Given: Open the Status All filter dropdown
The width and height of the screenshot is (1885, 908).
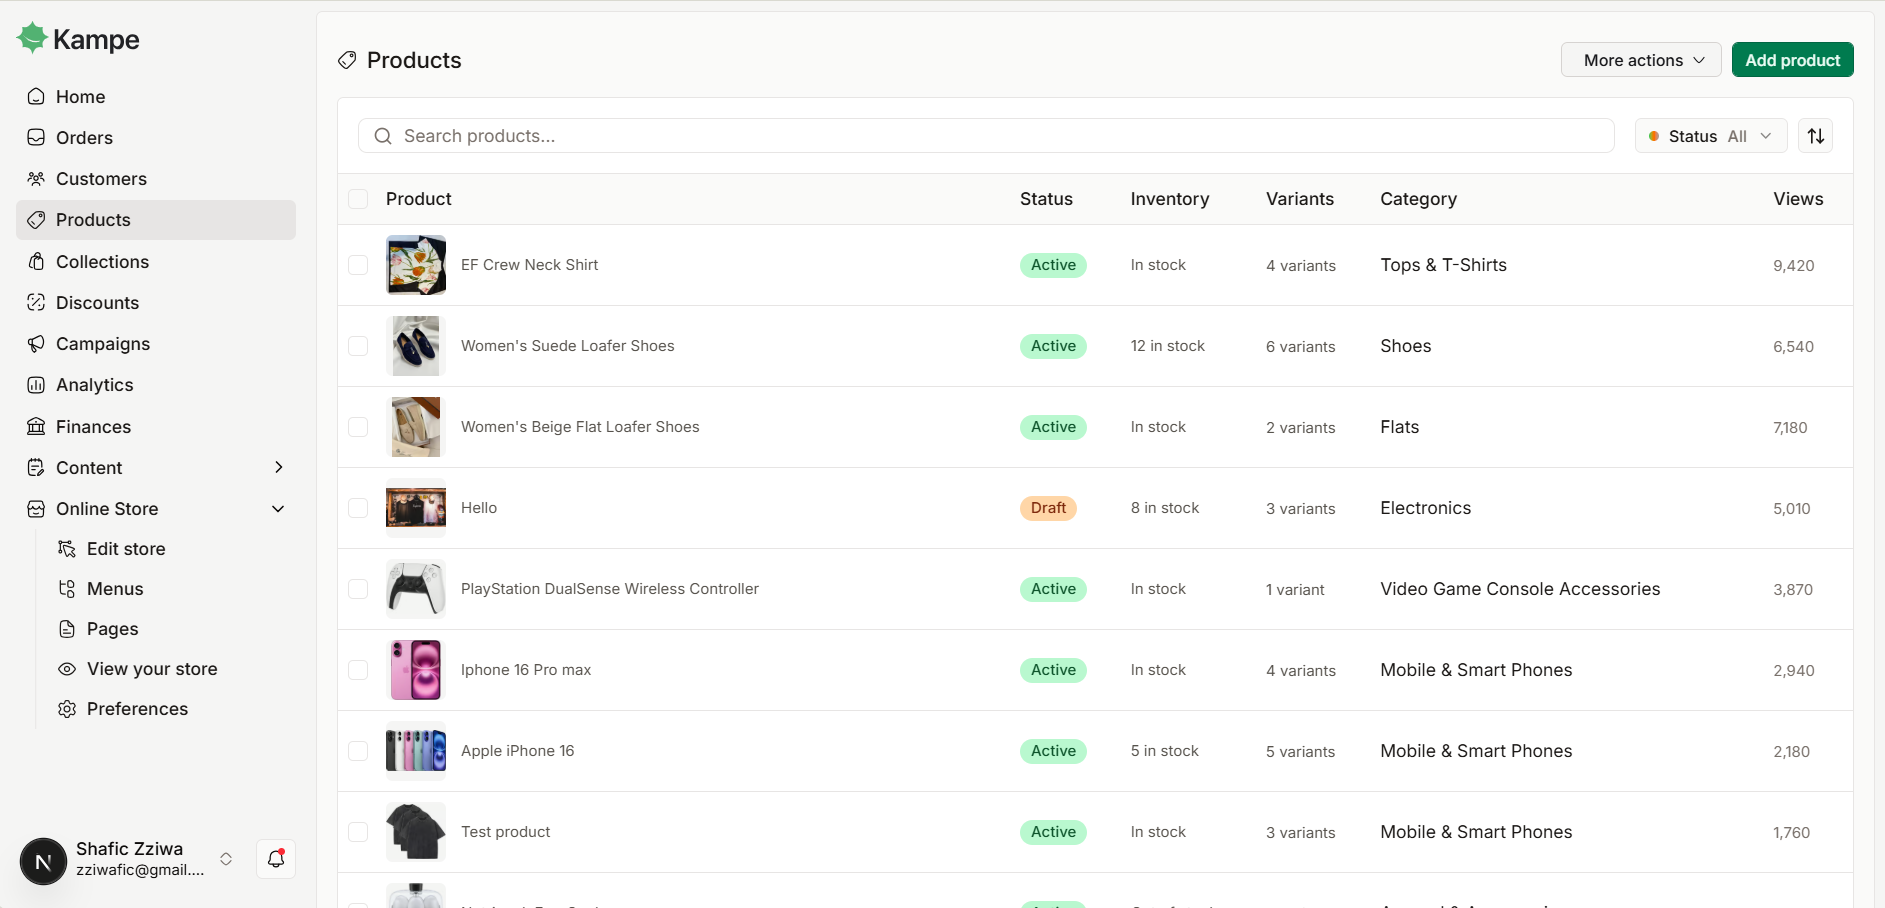Looking at the screenshot, I should [1710, 136].
